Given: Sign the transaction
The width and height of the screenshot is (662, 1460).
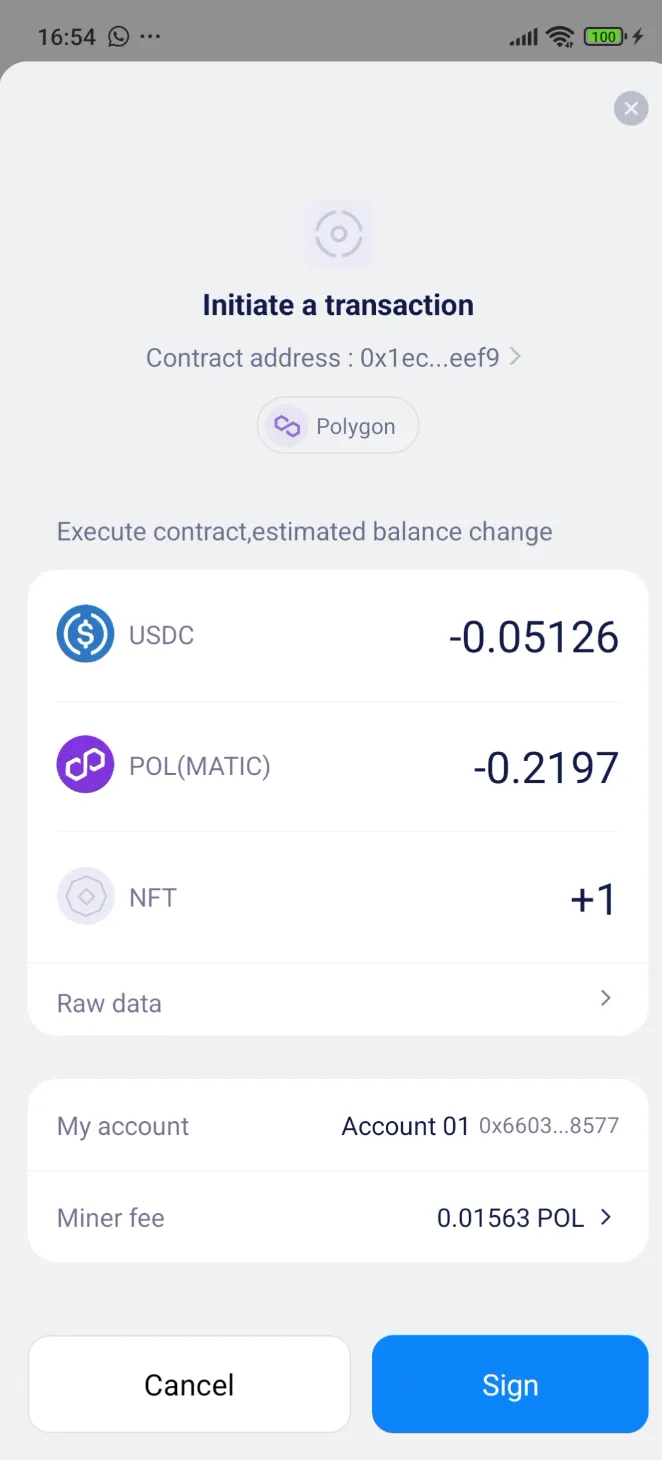Looking at the screenshot, I should click(x=510, y=1384).
